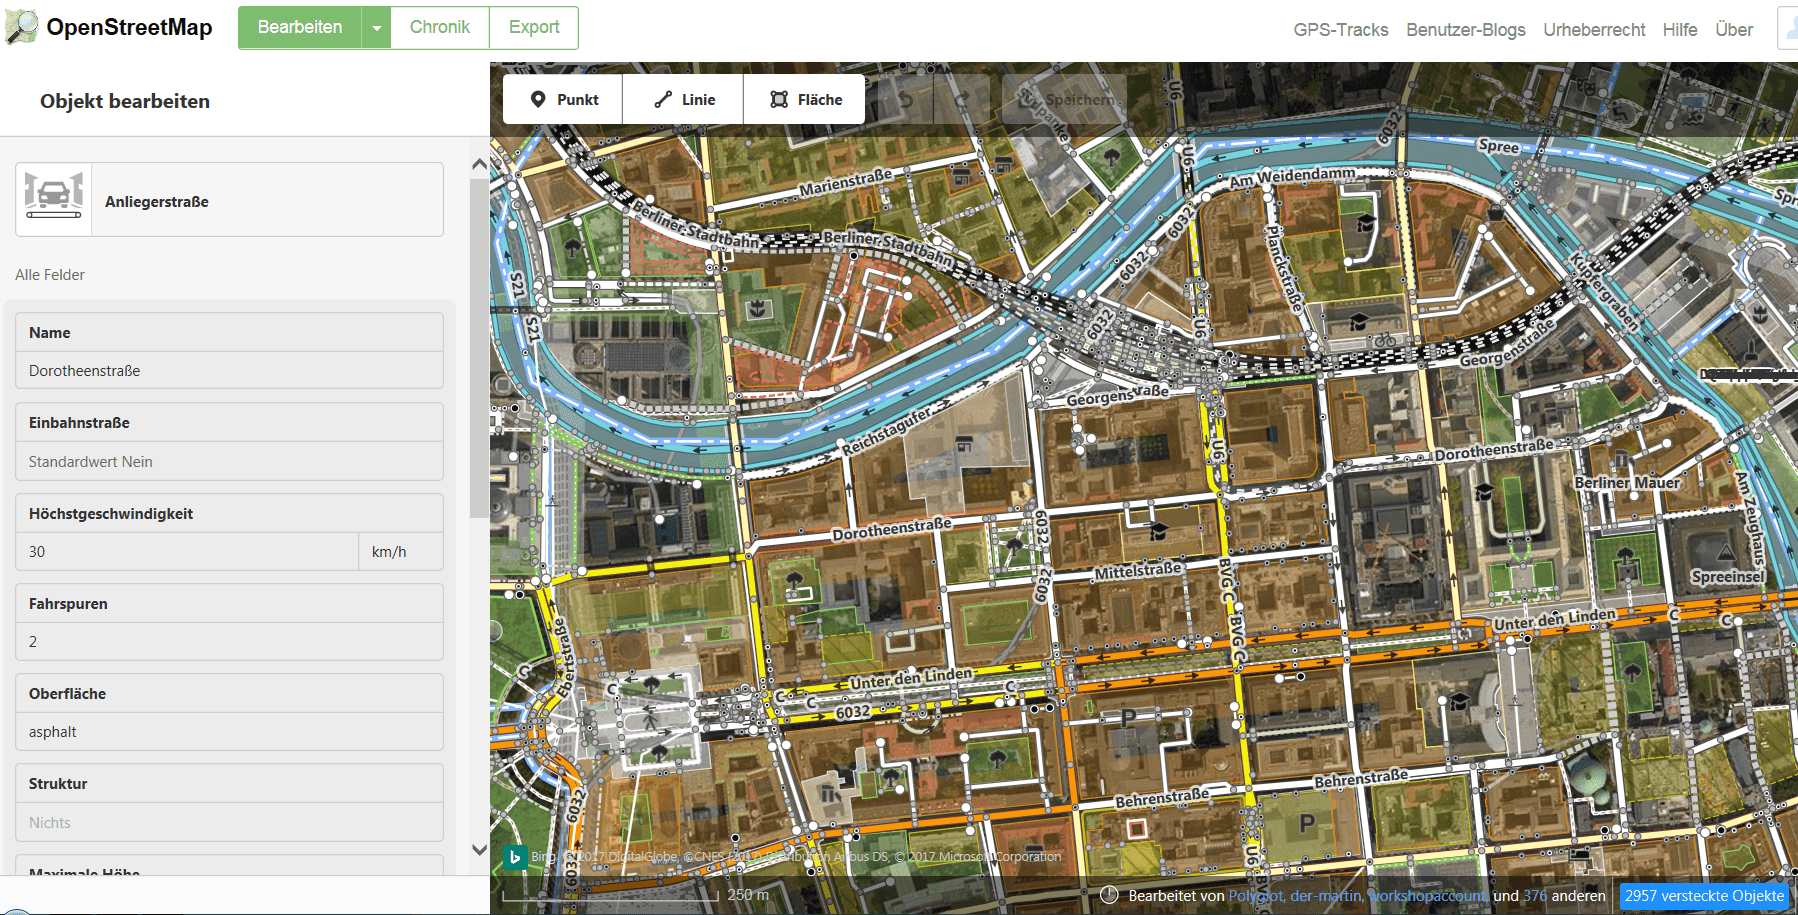
Task: Open the Hilfe menu
Action: [x=1680, y=30]
